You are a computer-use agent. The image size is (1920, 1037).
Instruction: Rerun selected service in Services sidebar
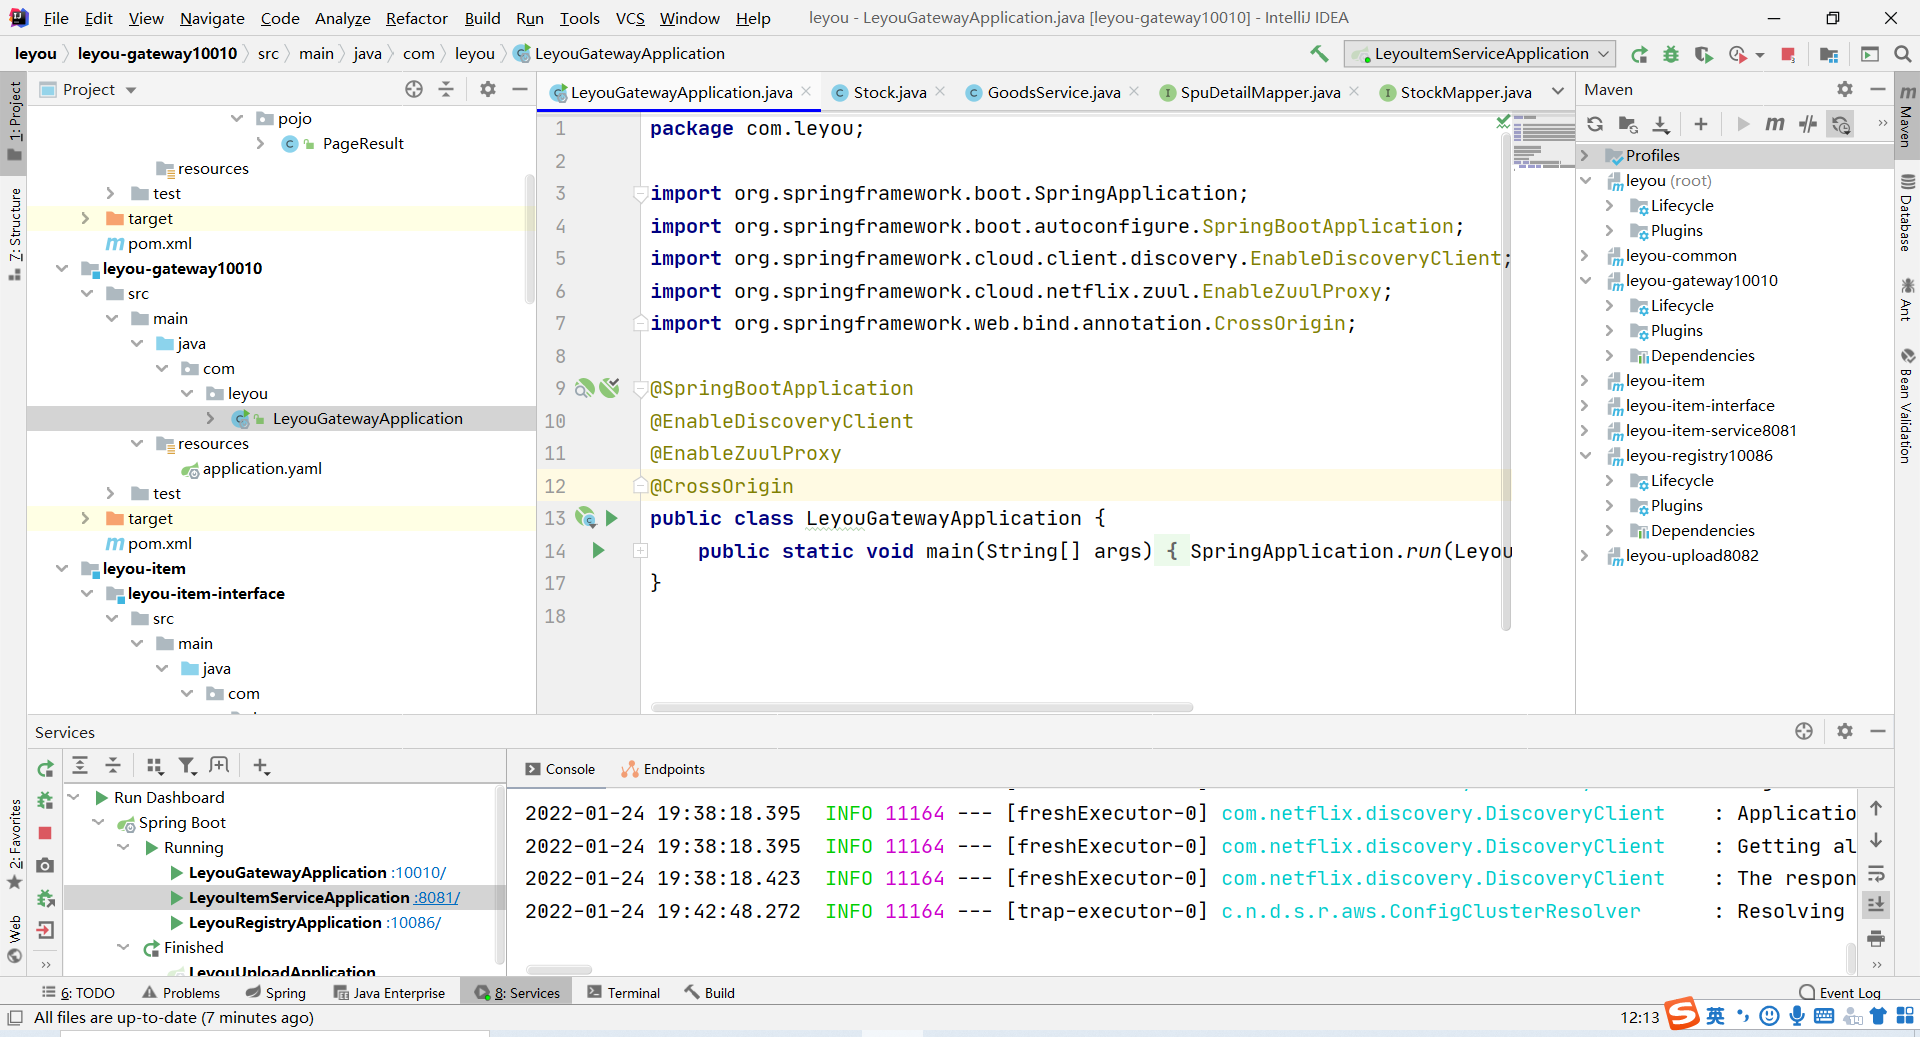(x=45, y=769)
